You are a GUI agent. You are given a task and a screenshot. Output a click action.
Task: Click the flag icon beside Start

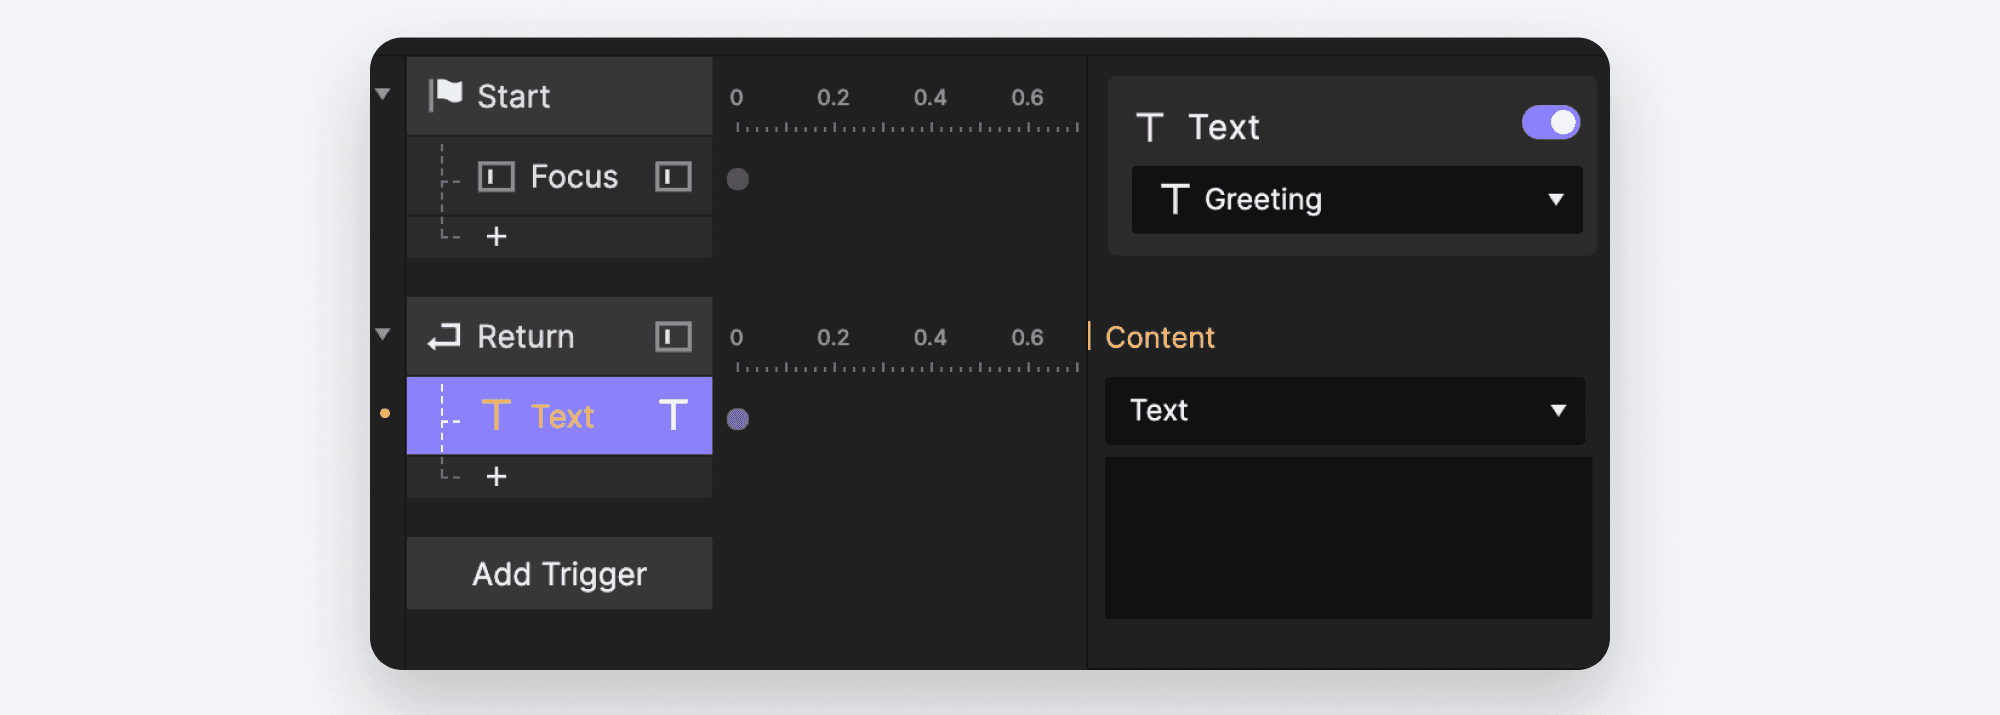pyautogui.click(x=446, y=95)
